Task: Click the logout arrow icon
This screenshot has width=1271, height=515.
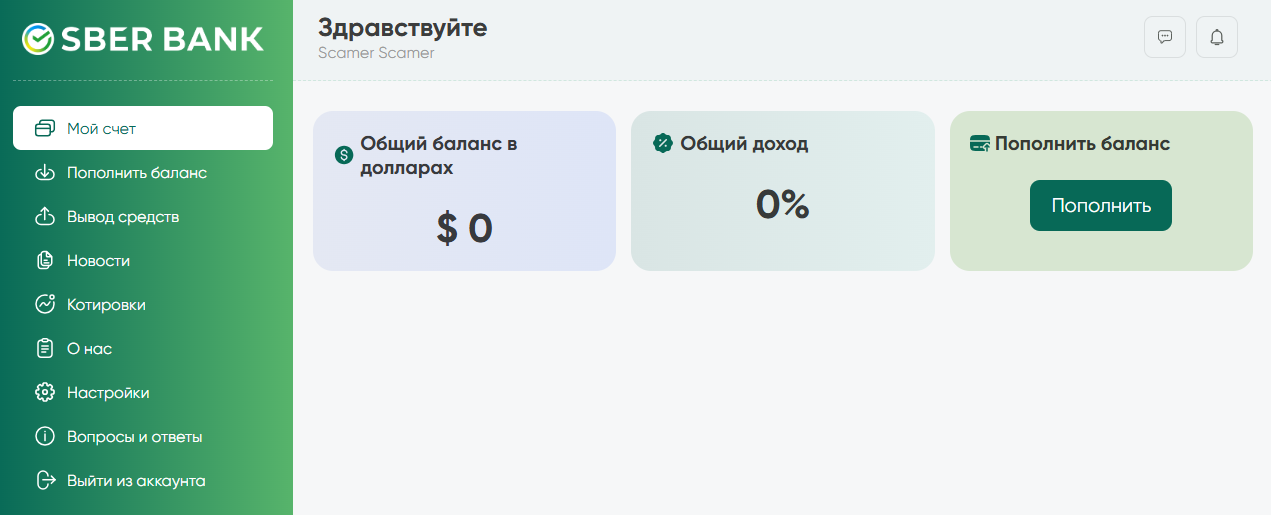Action: tap(44, 480)
